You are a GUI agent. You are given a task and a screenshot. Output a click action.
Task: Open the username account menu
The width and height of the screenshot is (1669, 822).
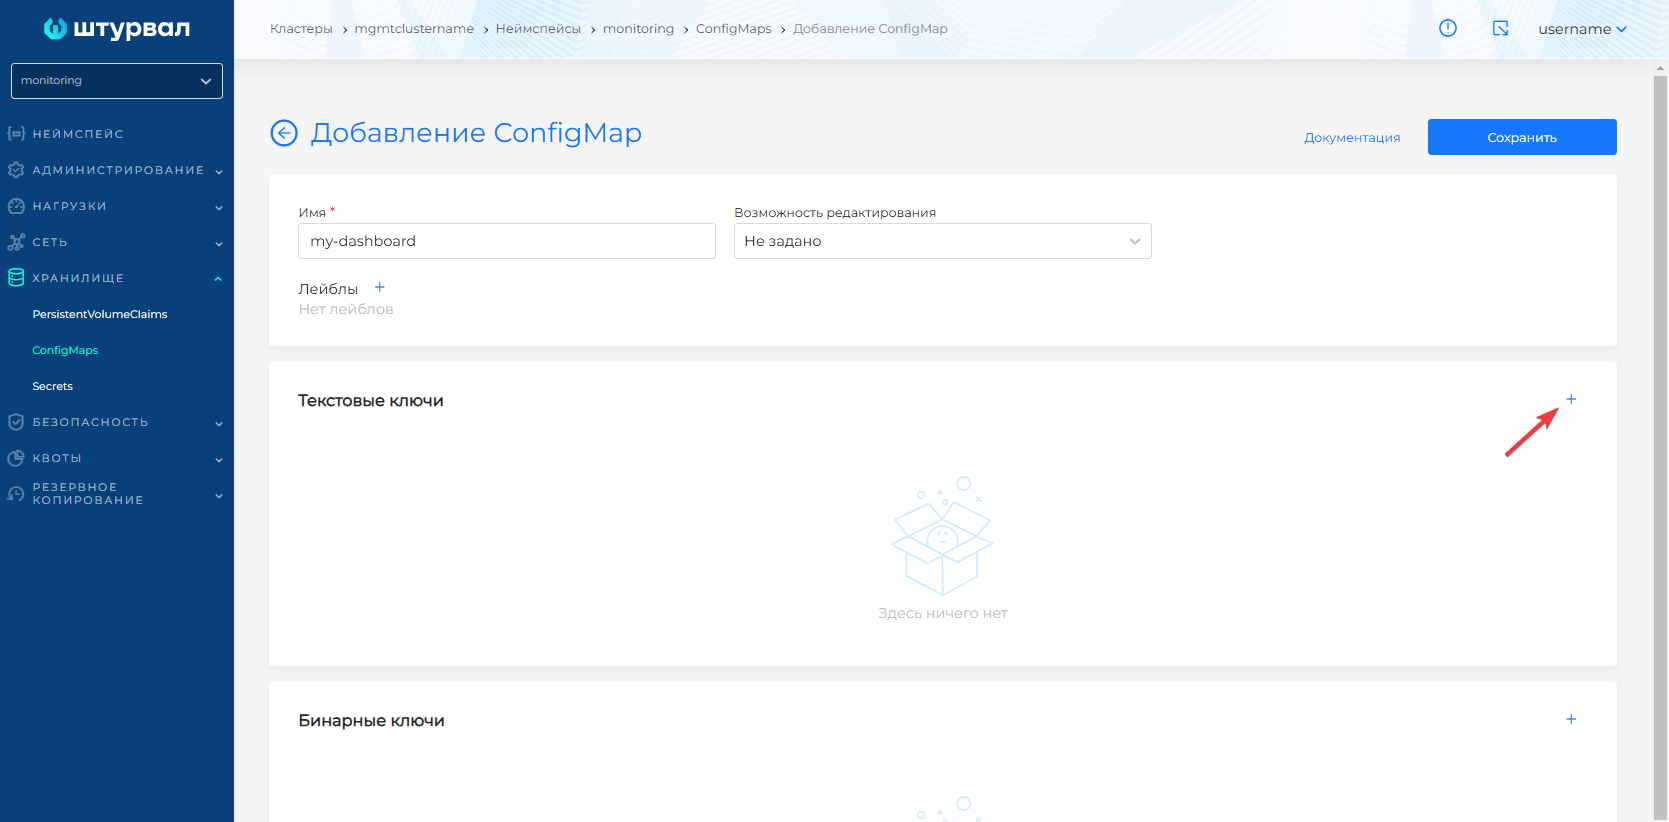(1581, 29)
